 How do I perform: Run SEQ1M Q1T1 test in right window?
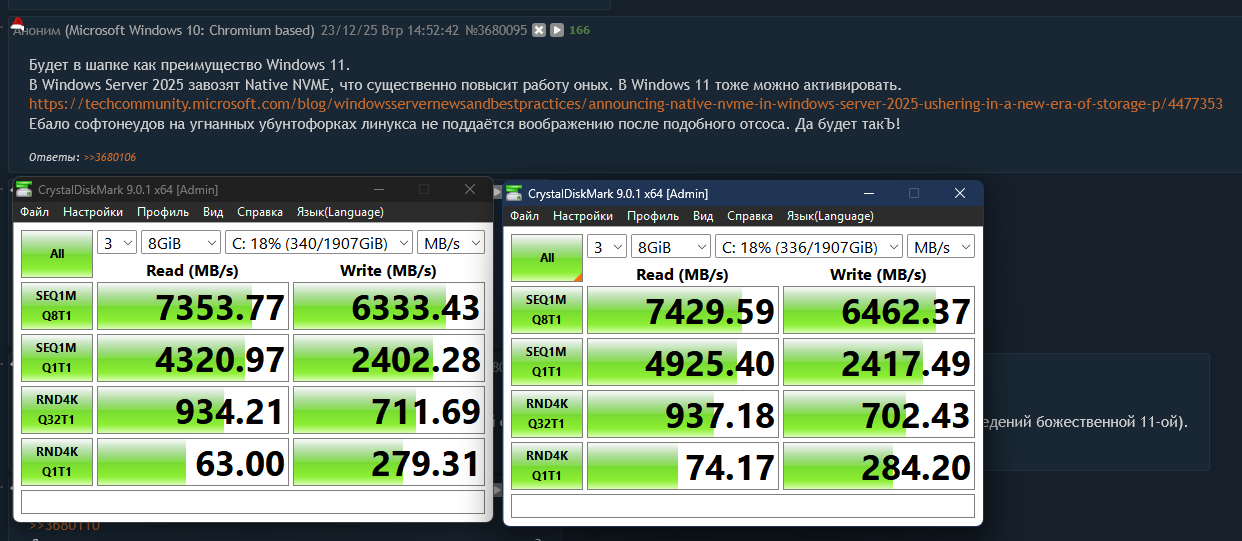click(547, 362)
